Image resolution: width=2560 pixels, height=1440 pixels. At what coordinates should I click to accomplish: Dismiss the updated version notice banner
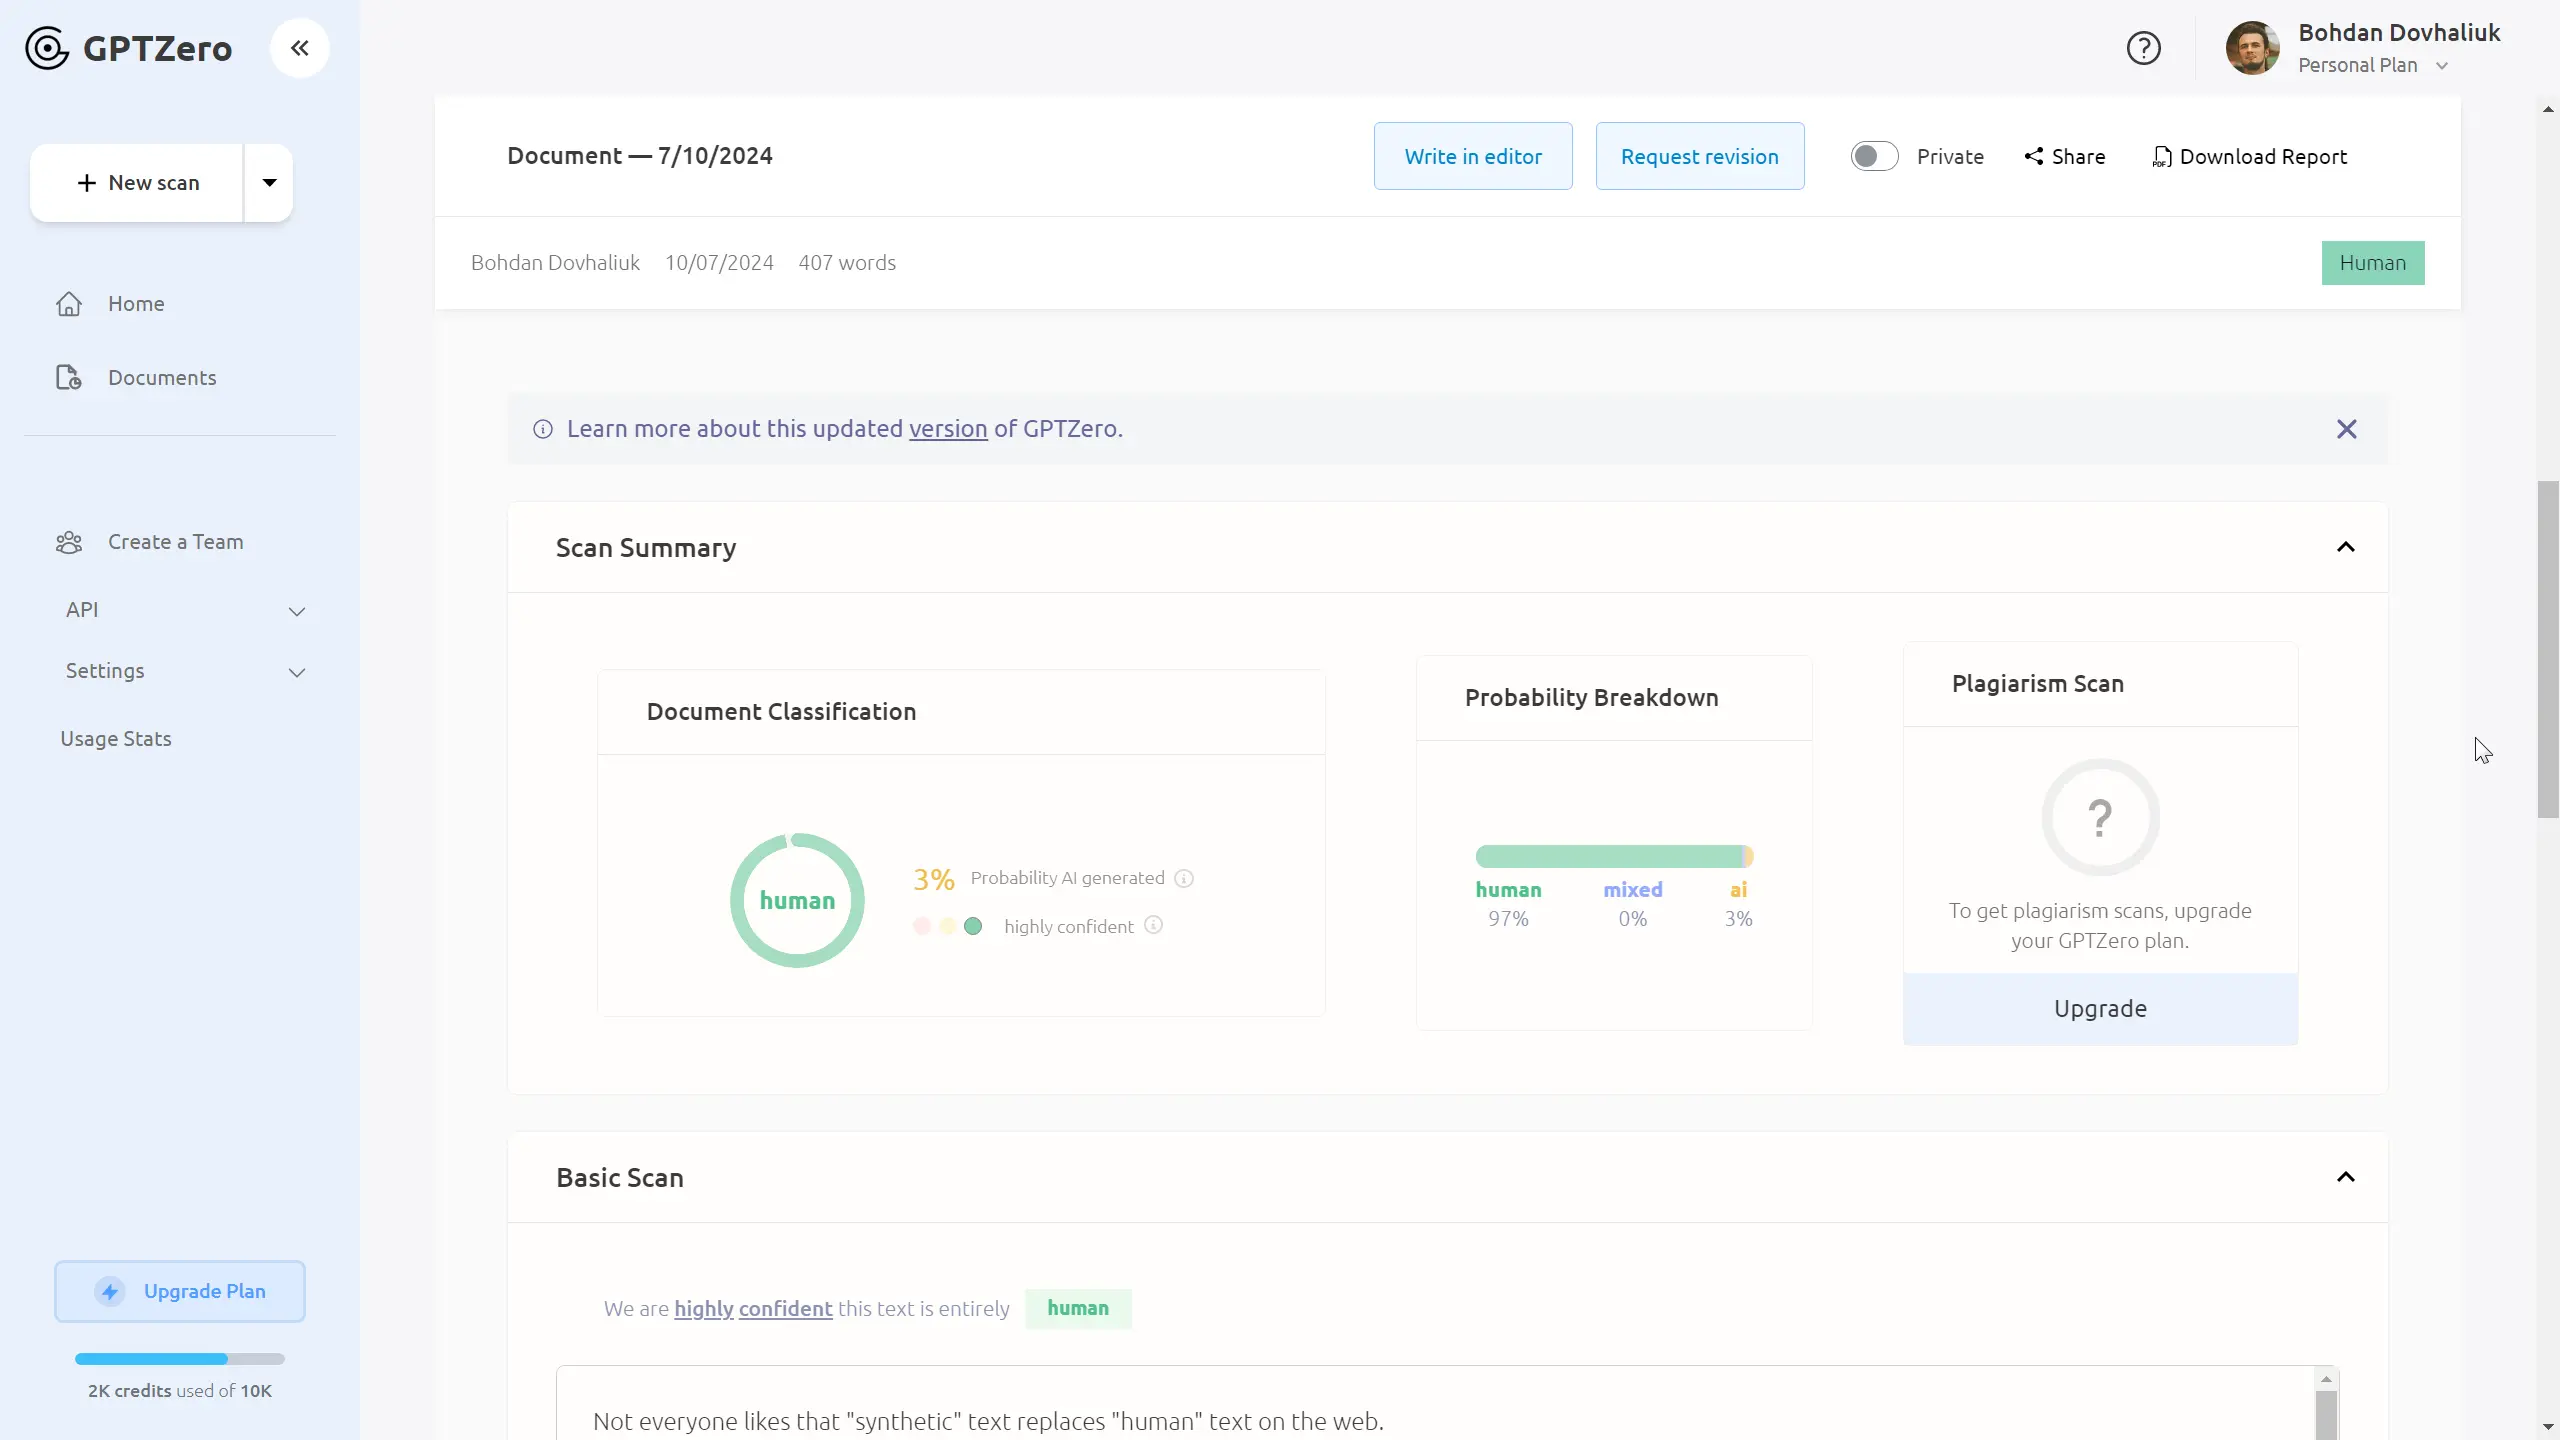click(2346, 429)
